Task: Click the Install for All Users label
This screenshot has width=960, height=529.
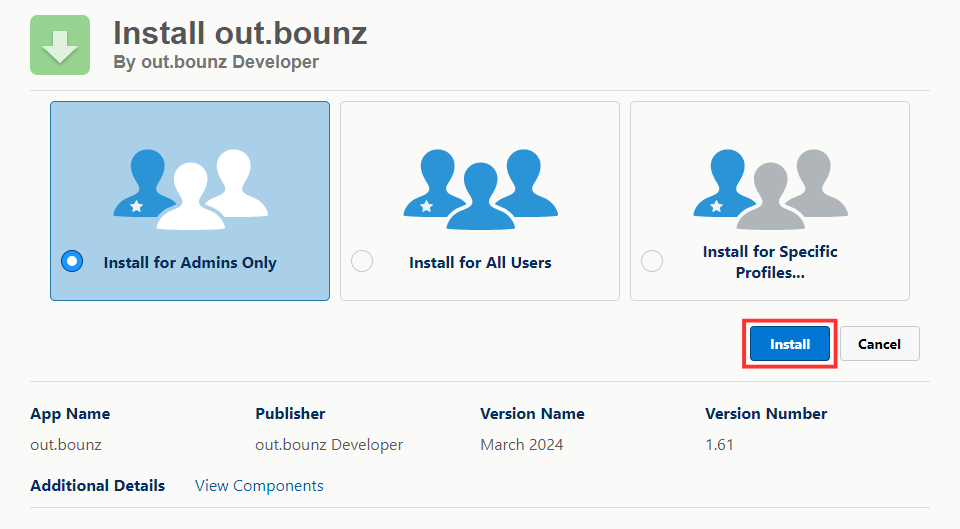Action: (x=480, y=263)
